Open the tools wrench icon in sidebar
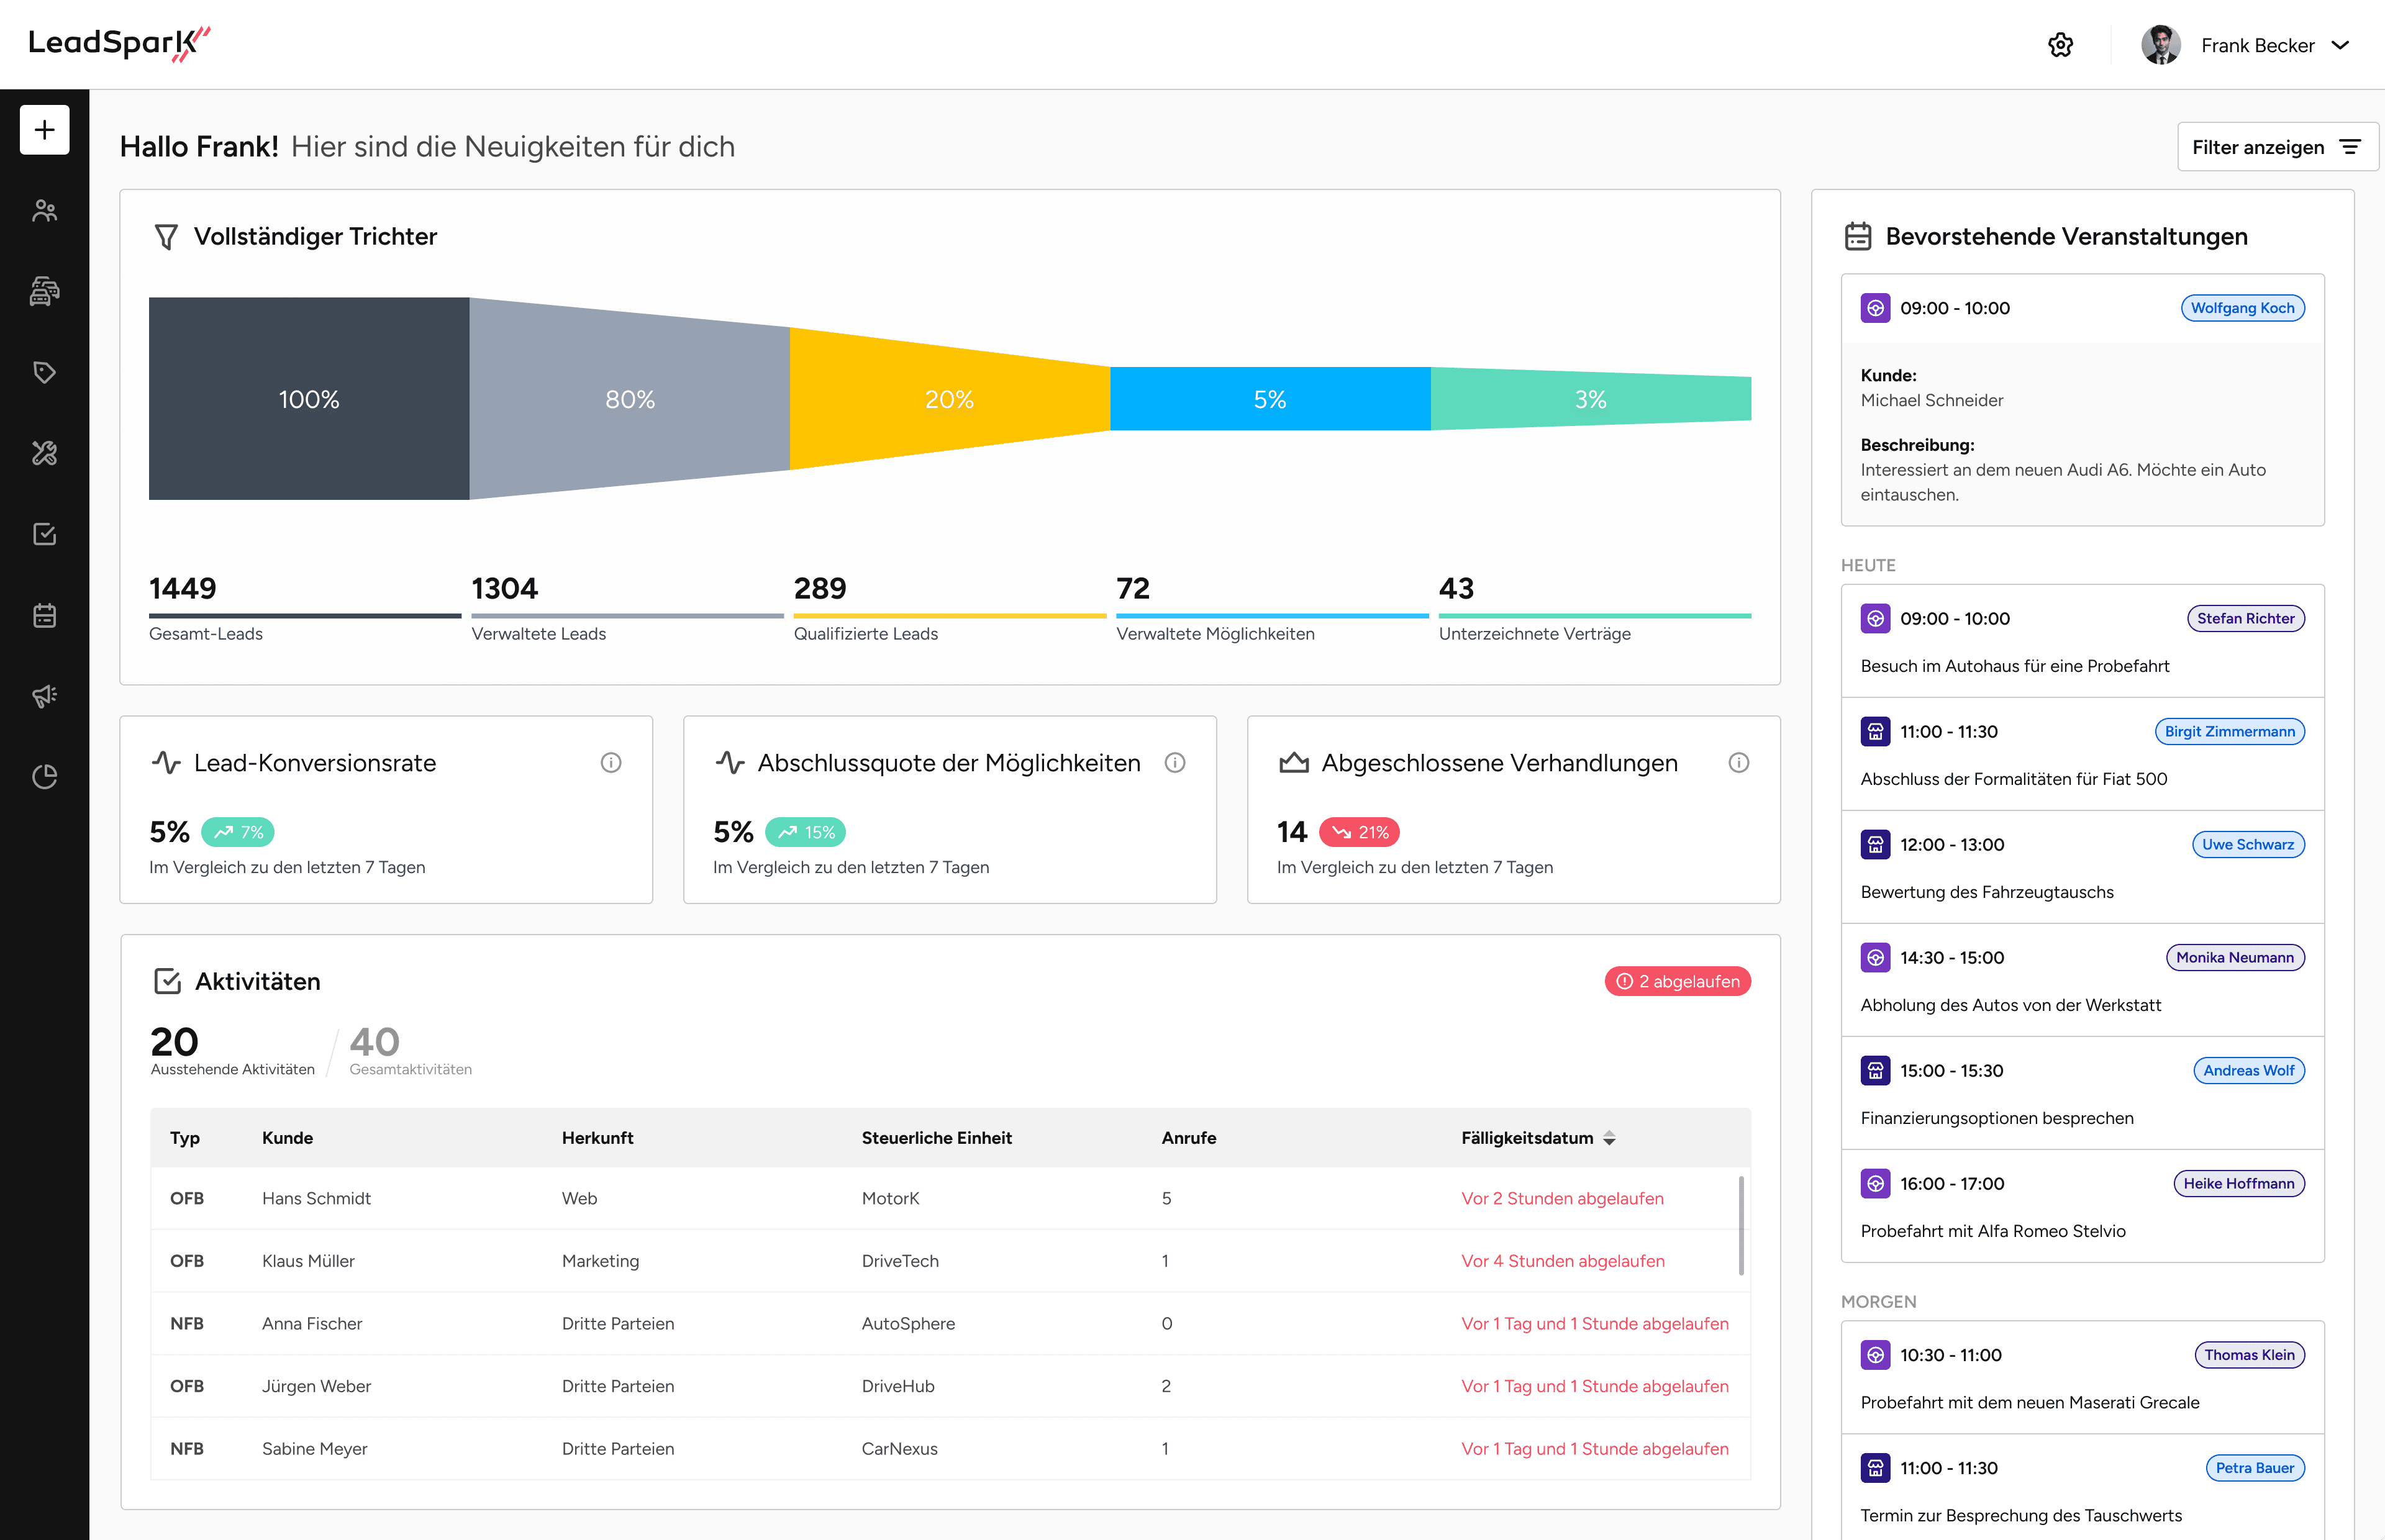 point(44,453)
